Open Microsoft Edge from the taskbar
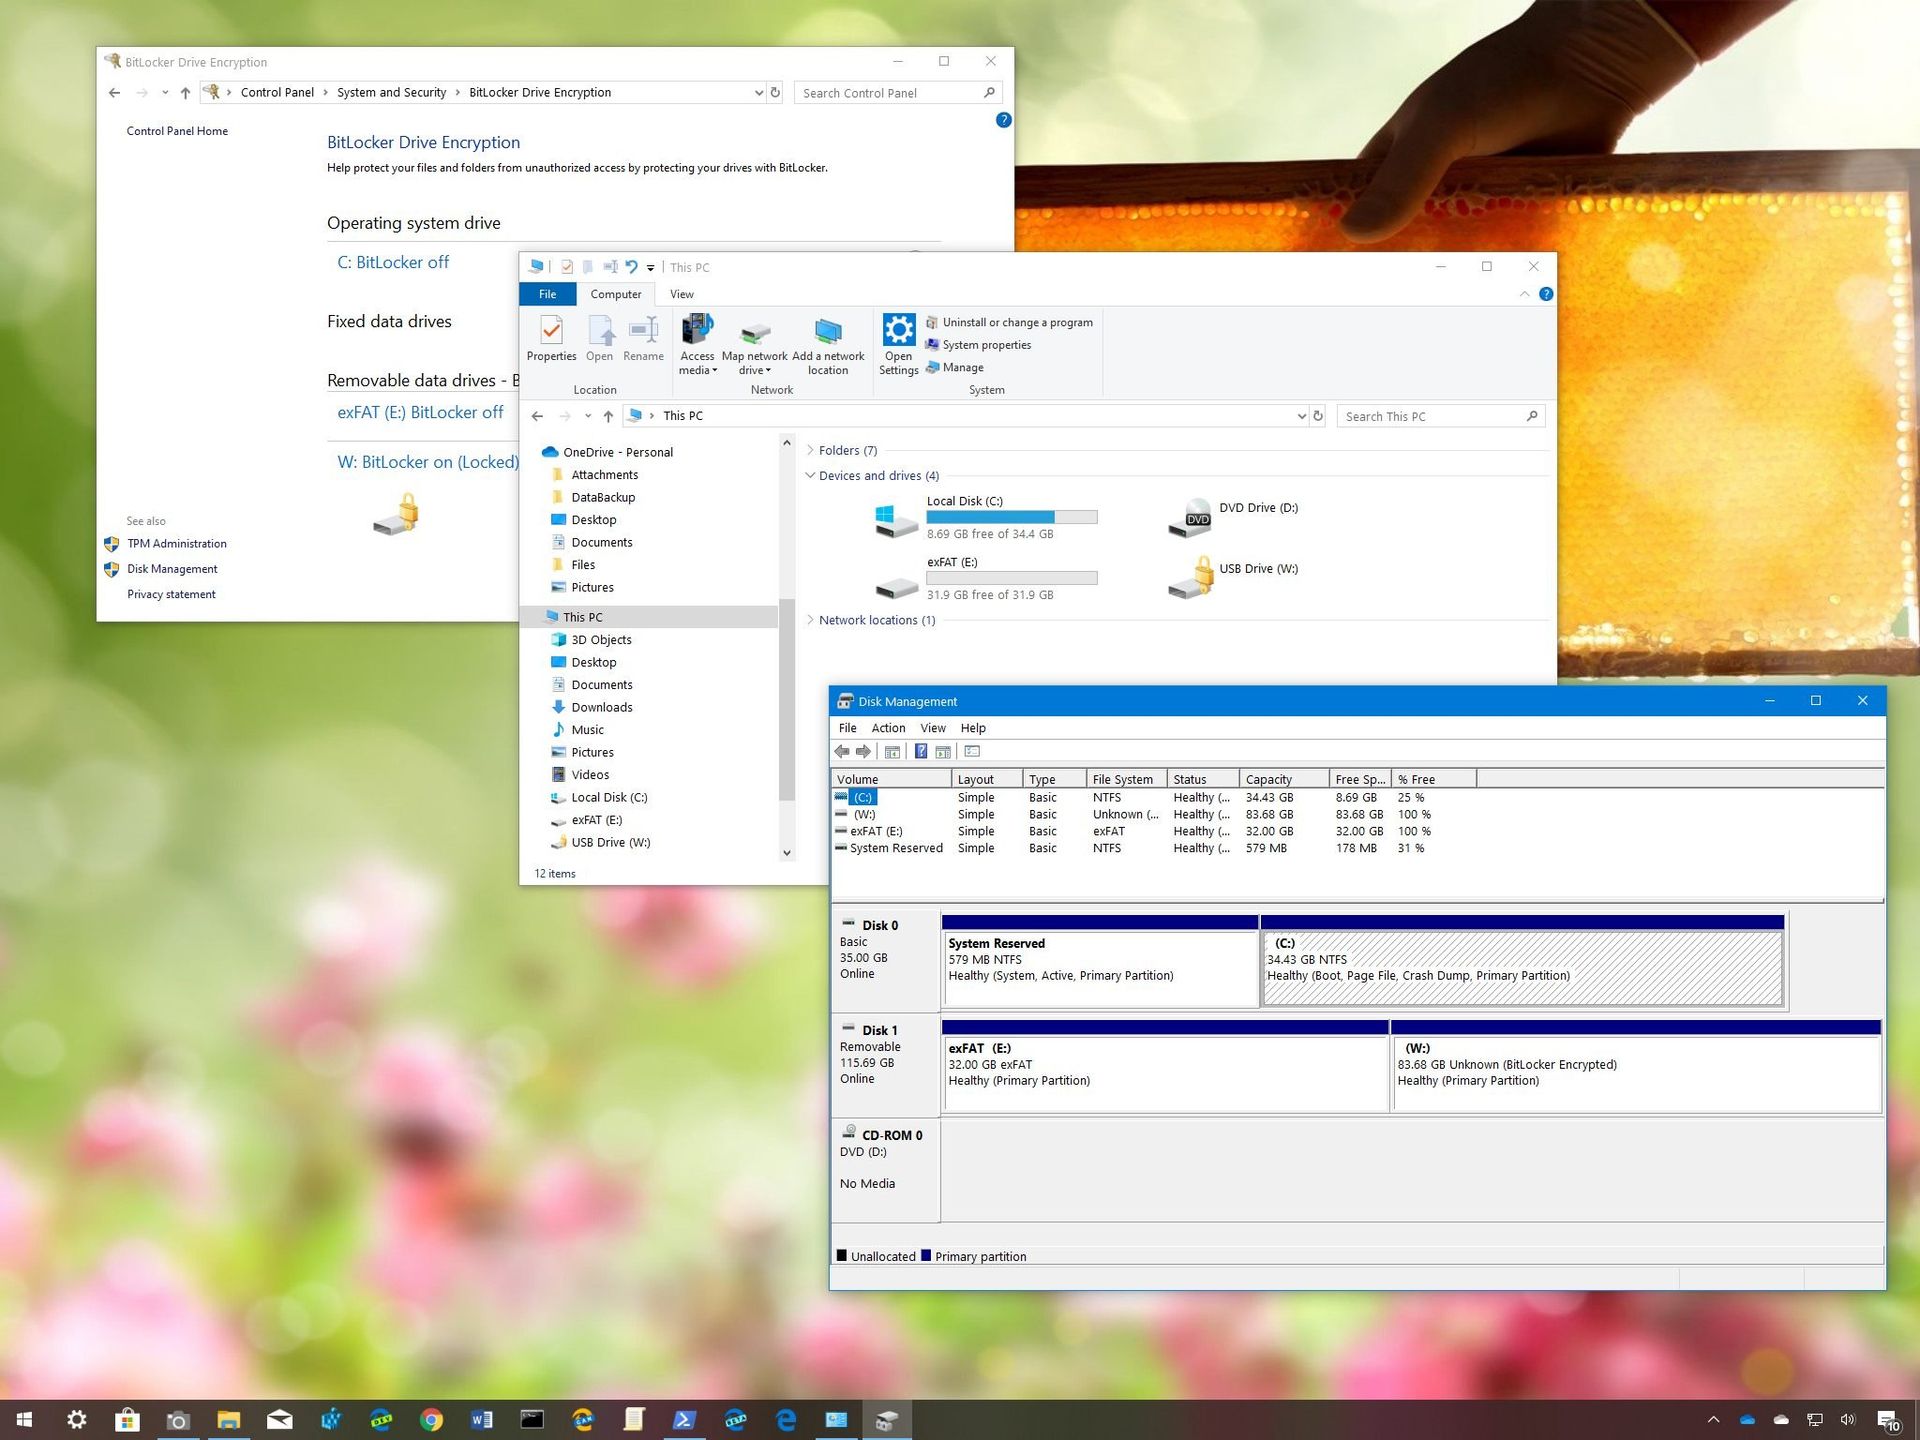Screen dimensions: 1920x1440 tap(786, 1419)
